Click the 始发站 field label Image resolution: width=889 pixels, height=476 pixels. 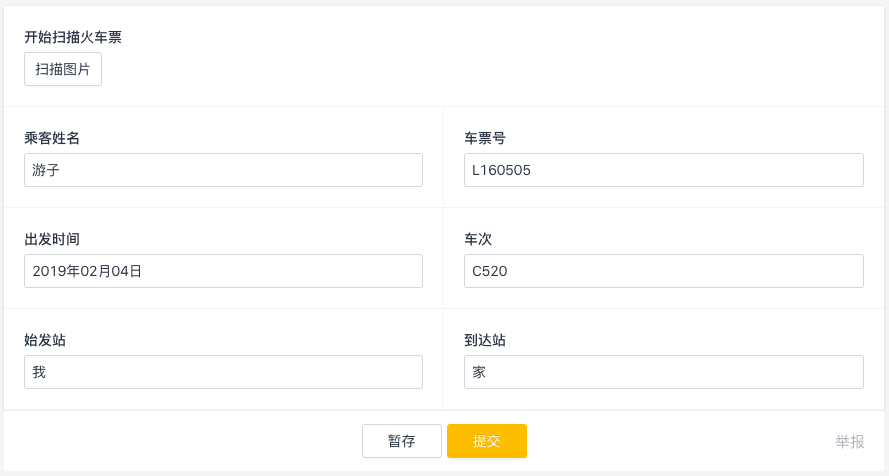[x=45, y=340]
